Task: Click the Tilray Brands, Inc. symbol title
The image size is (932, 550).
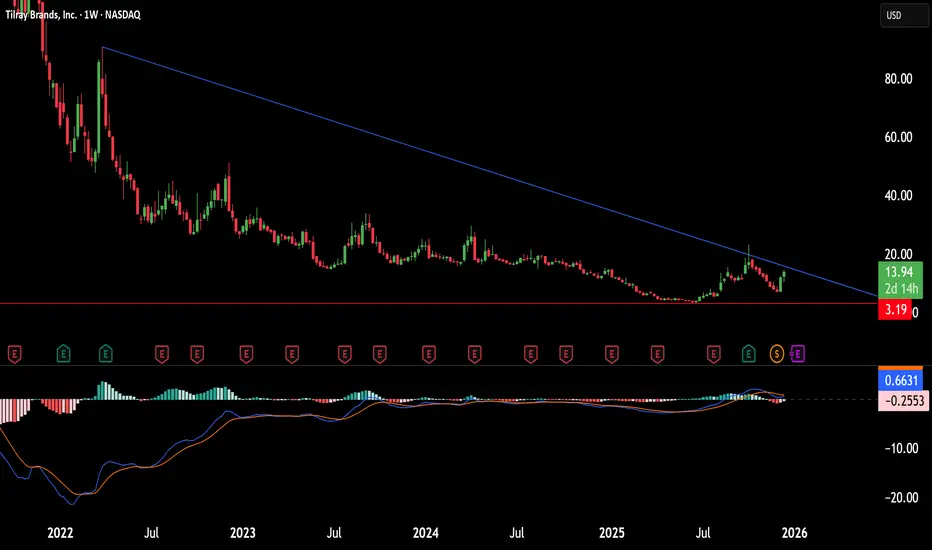Action: (41, 15)
